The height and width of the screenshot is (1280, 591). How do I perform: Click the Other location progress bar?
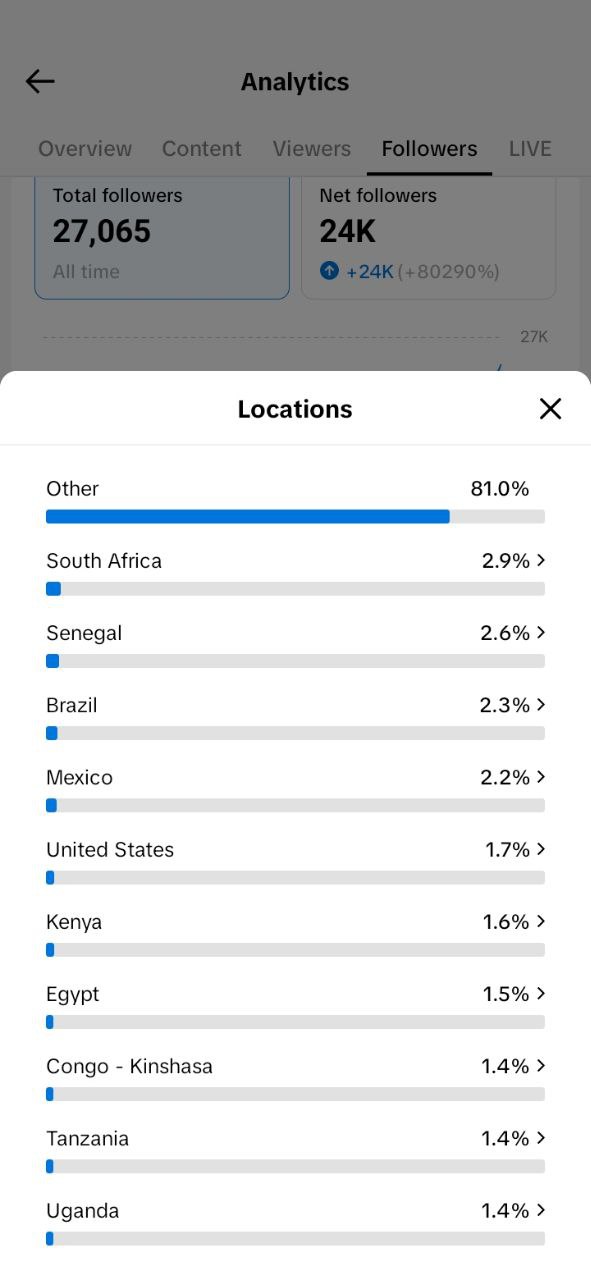pyautogui.click(x=295, y=516)
